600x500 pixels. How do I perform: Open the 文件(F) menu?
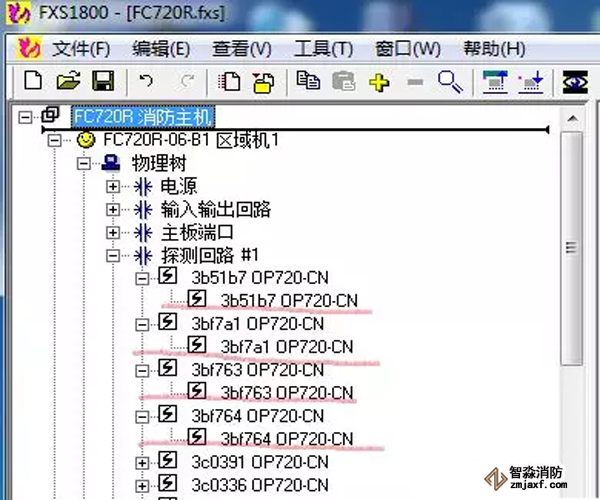80,48
